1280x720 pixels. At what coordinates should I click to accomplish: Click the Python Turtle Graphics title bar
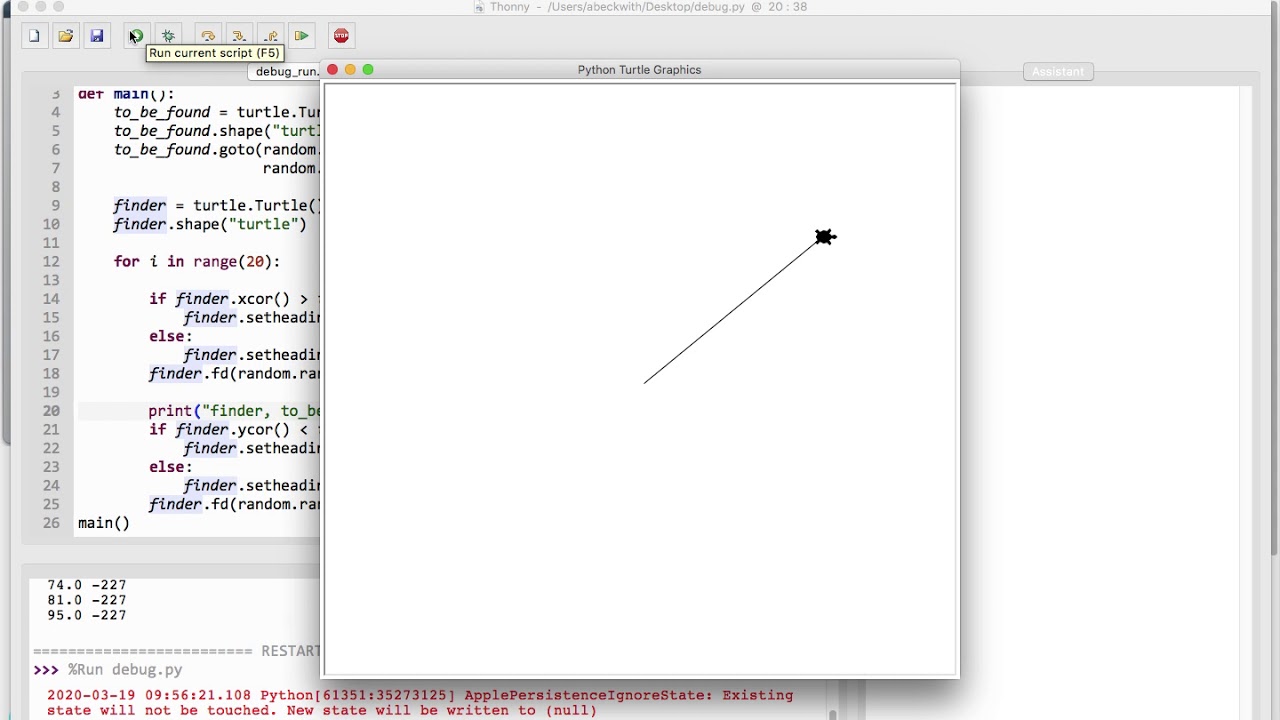[640, 70]
